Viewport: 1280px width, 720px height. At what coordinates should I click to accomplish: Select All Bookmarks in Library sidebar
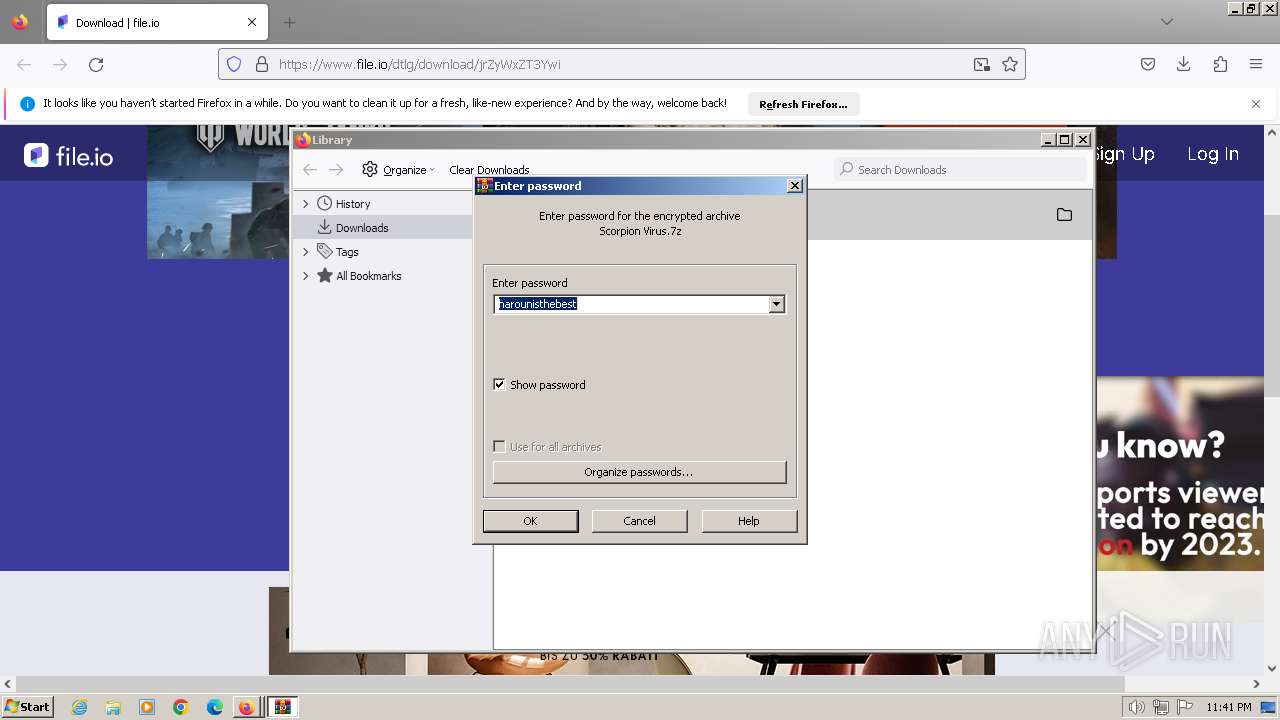click(369, 276)
